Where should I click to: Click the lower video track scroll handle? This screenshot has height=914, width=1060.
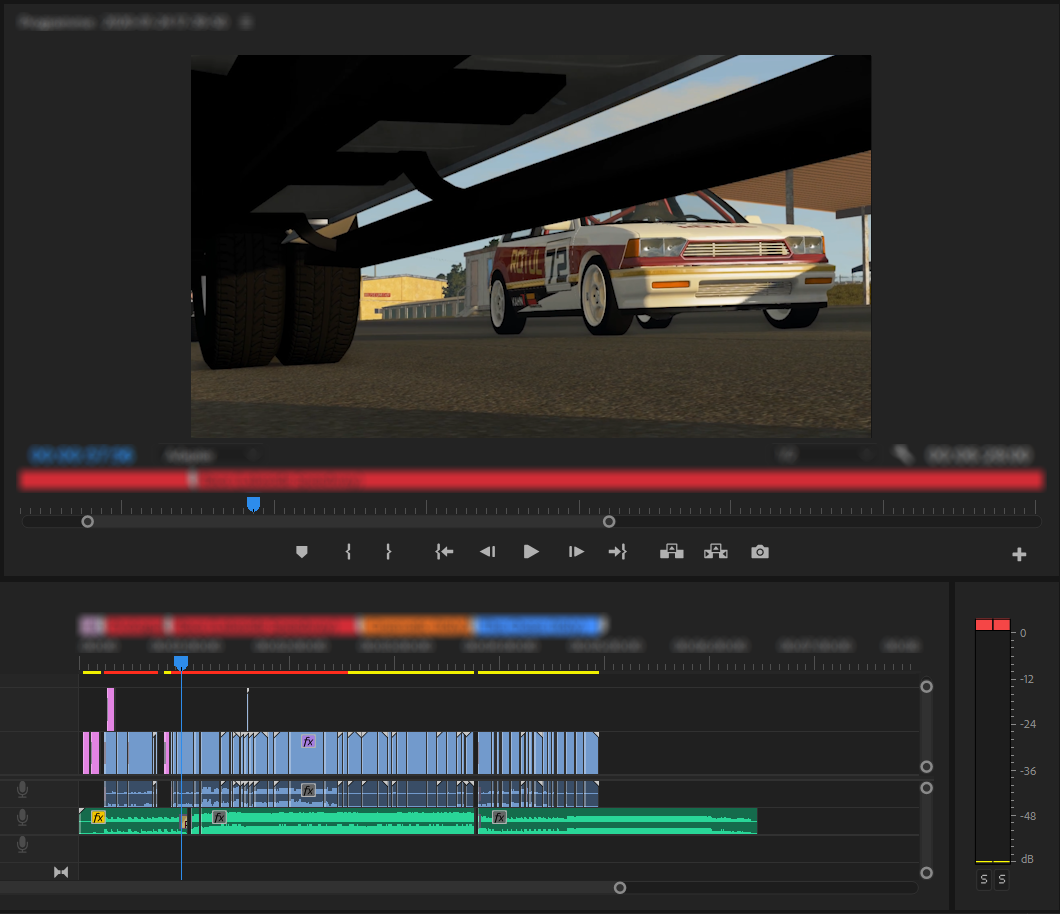(x=927, y=767)
